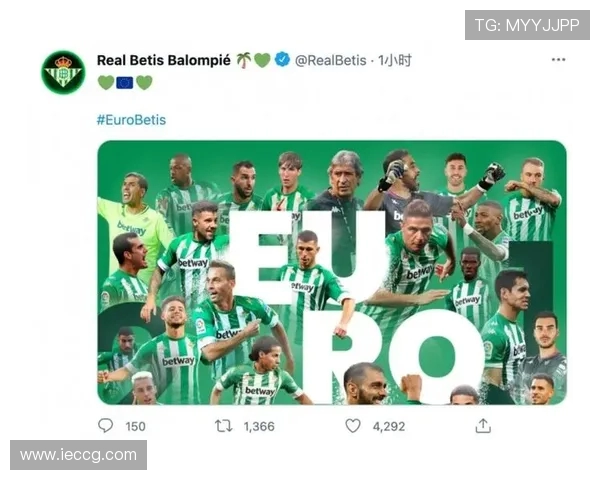Click the www.ieccg.com watermark label

[78, 455]
